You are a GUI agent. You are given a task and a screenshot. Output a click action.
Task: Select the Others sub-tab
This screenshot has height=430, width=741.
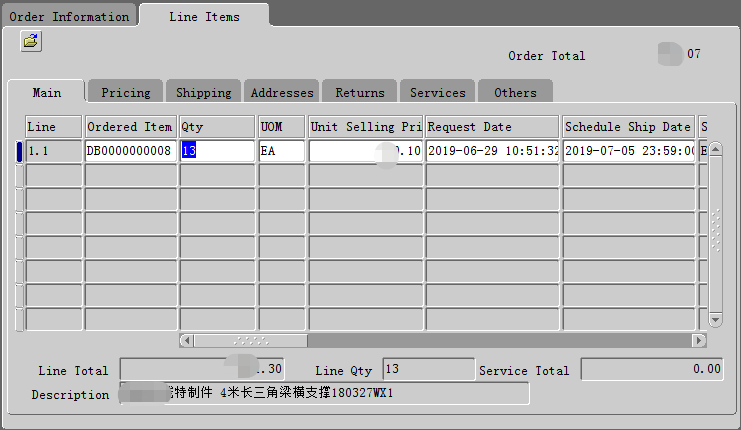pos(515,92)
